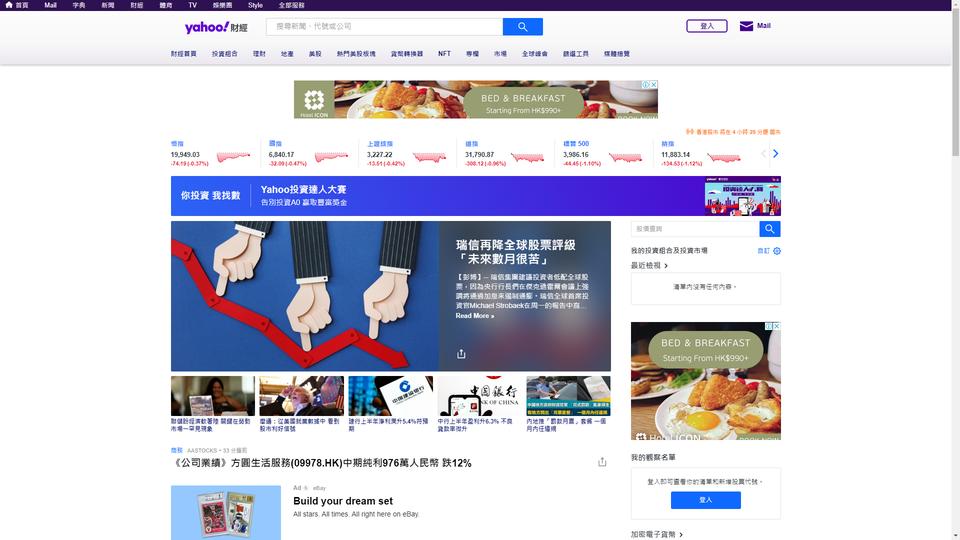Focus the sidebar stock quote search field
This screenshot has height=540, width=960.
click(x=695, y=229)
